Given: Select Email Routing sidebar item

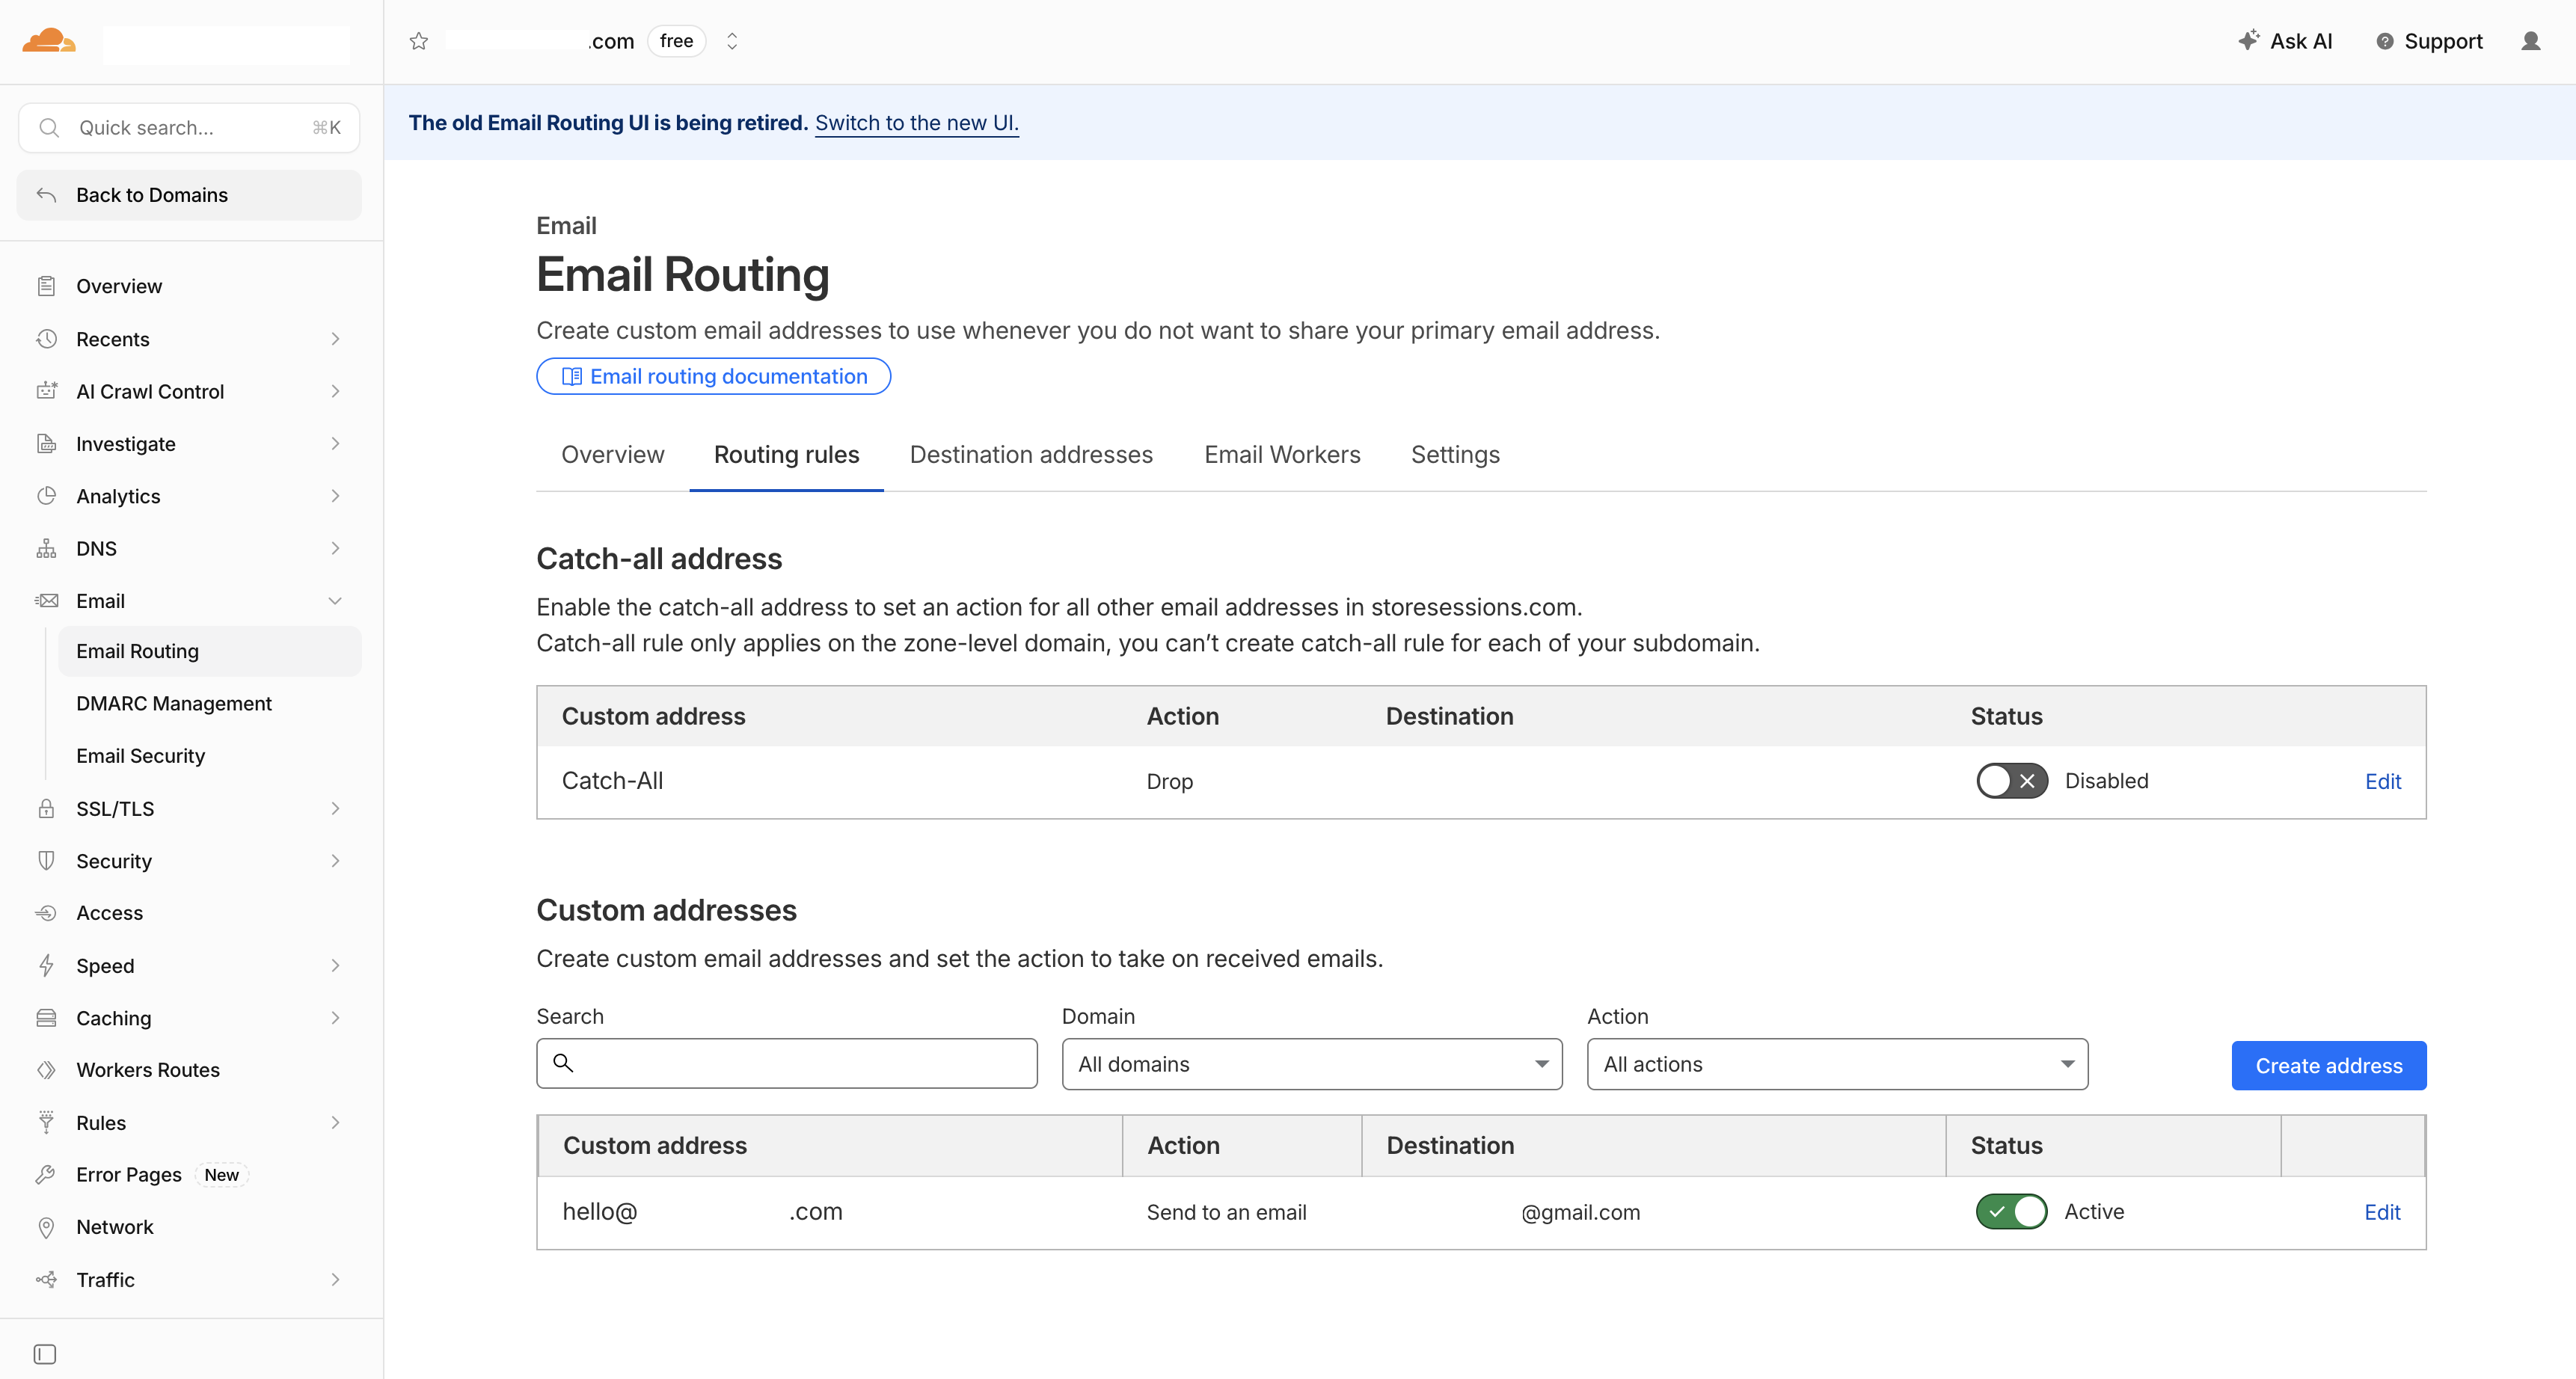Looking at the screenshot, I should pos(209,651).
